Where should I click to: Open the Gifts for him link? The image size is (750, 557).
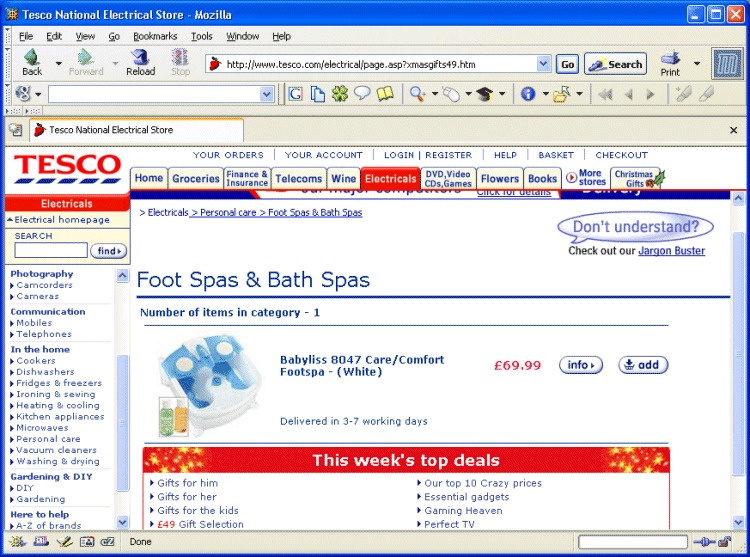tap(188, 483)
